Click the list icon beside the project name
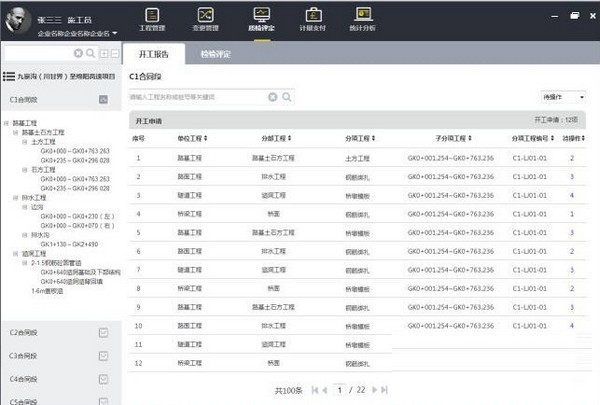The height and width of the screenshot is (405, 600). pyautogui.click(x=8, y=76)
